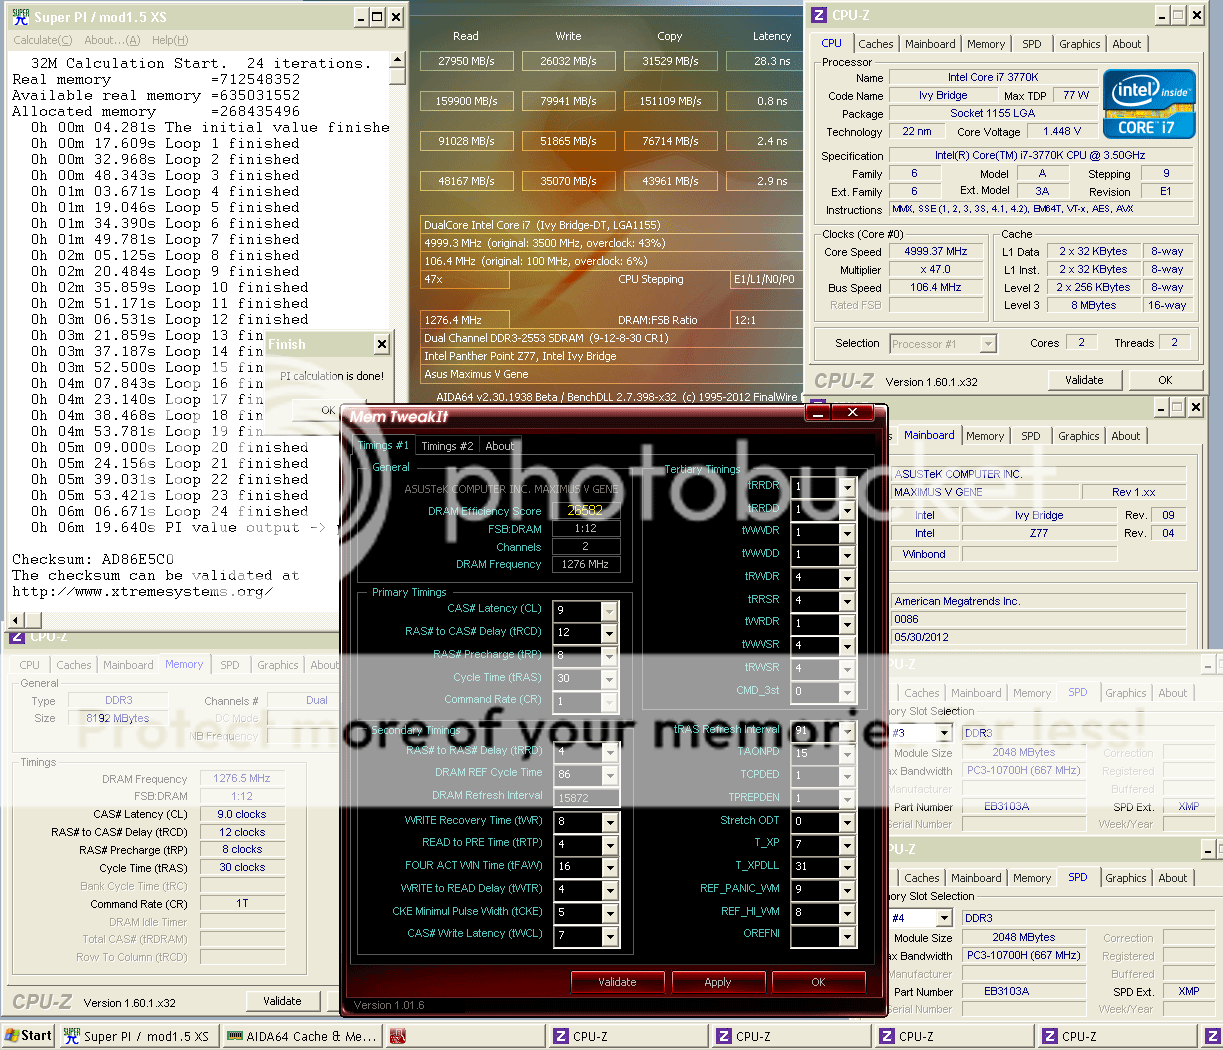Close the Mem TweakIt window
The width and height of the screenshot is (1223, 1050).
852,412
